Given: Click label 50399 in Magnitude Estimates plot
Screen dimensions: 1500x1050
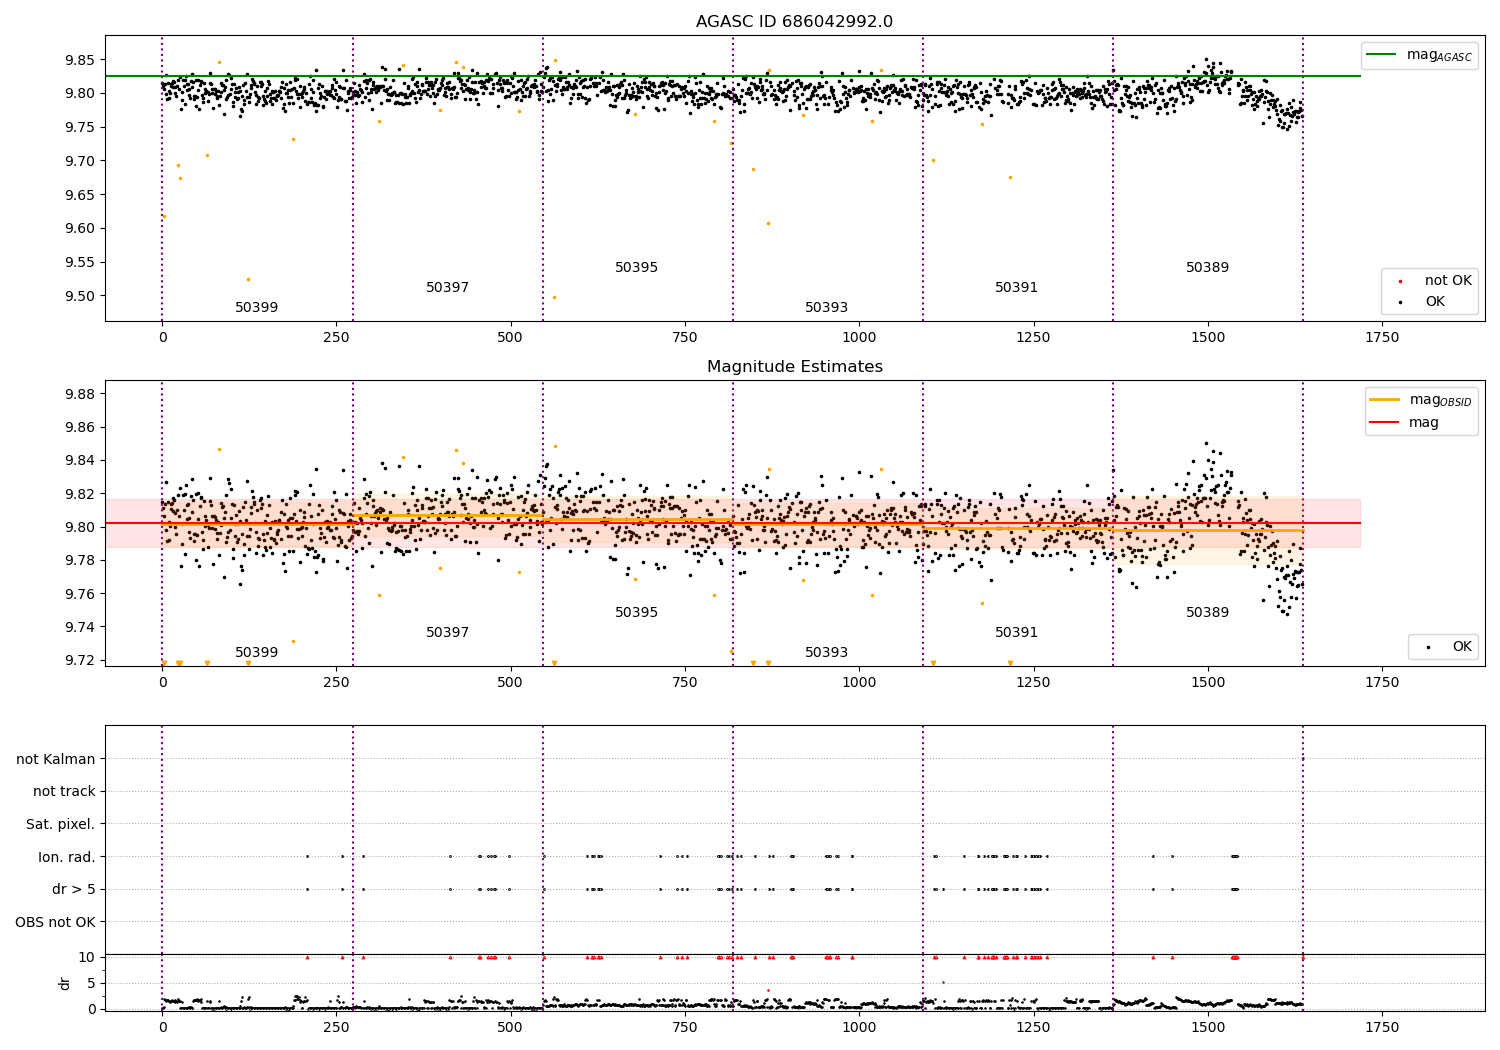Looking at the screenshot, I should coord(257,653).
